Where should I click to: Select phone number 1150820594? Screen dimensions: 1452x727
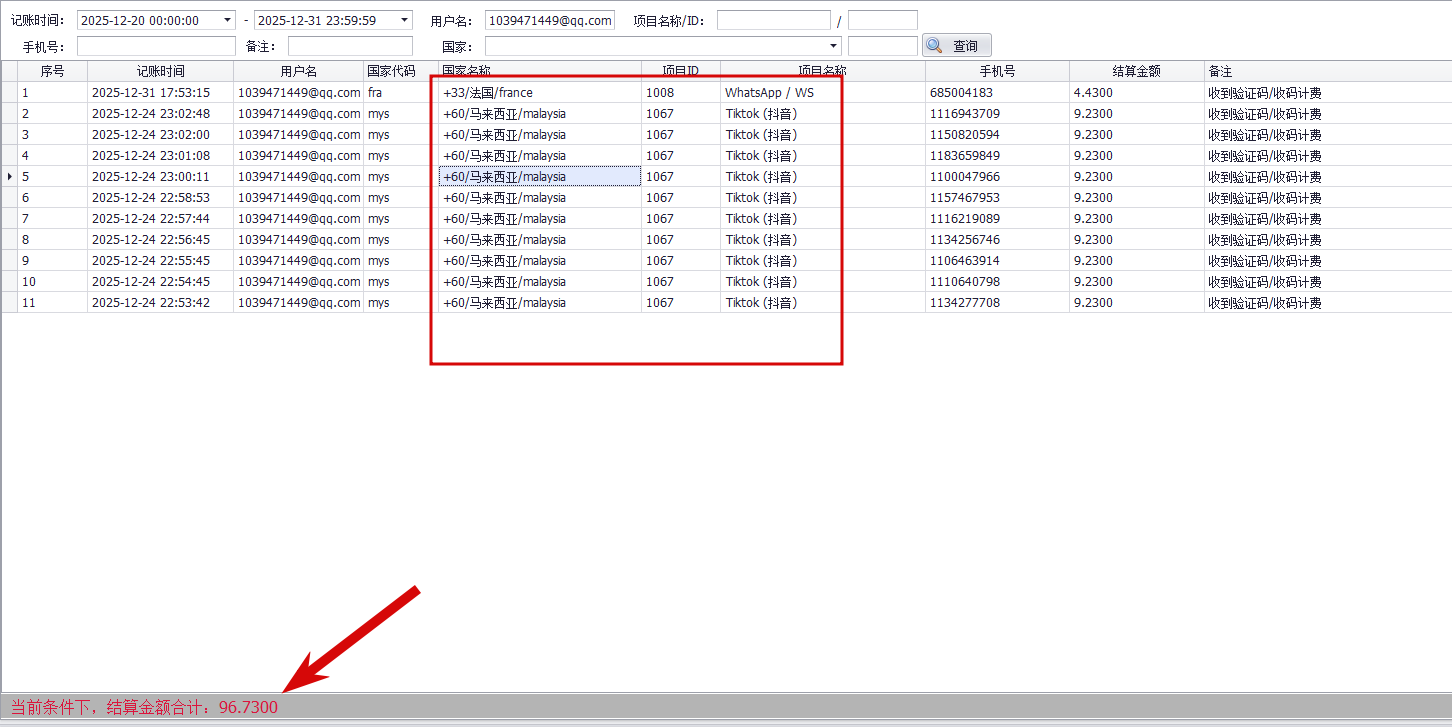pos(997,134)
